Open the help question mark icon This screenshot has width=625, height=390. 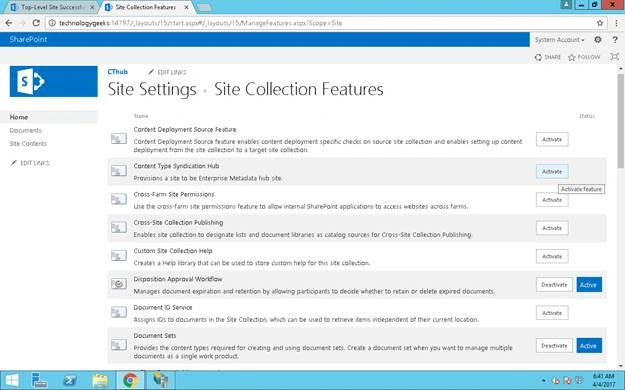(x=615, y=39)
